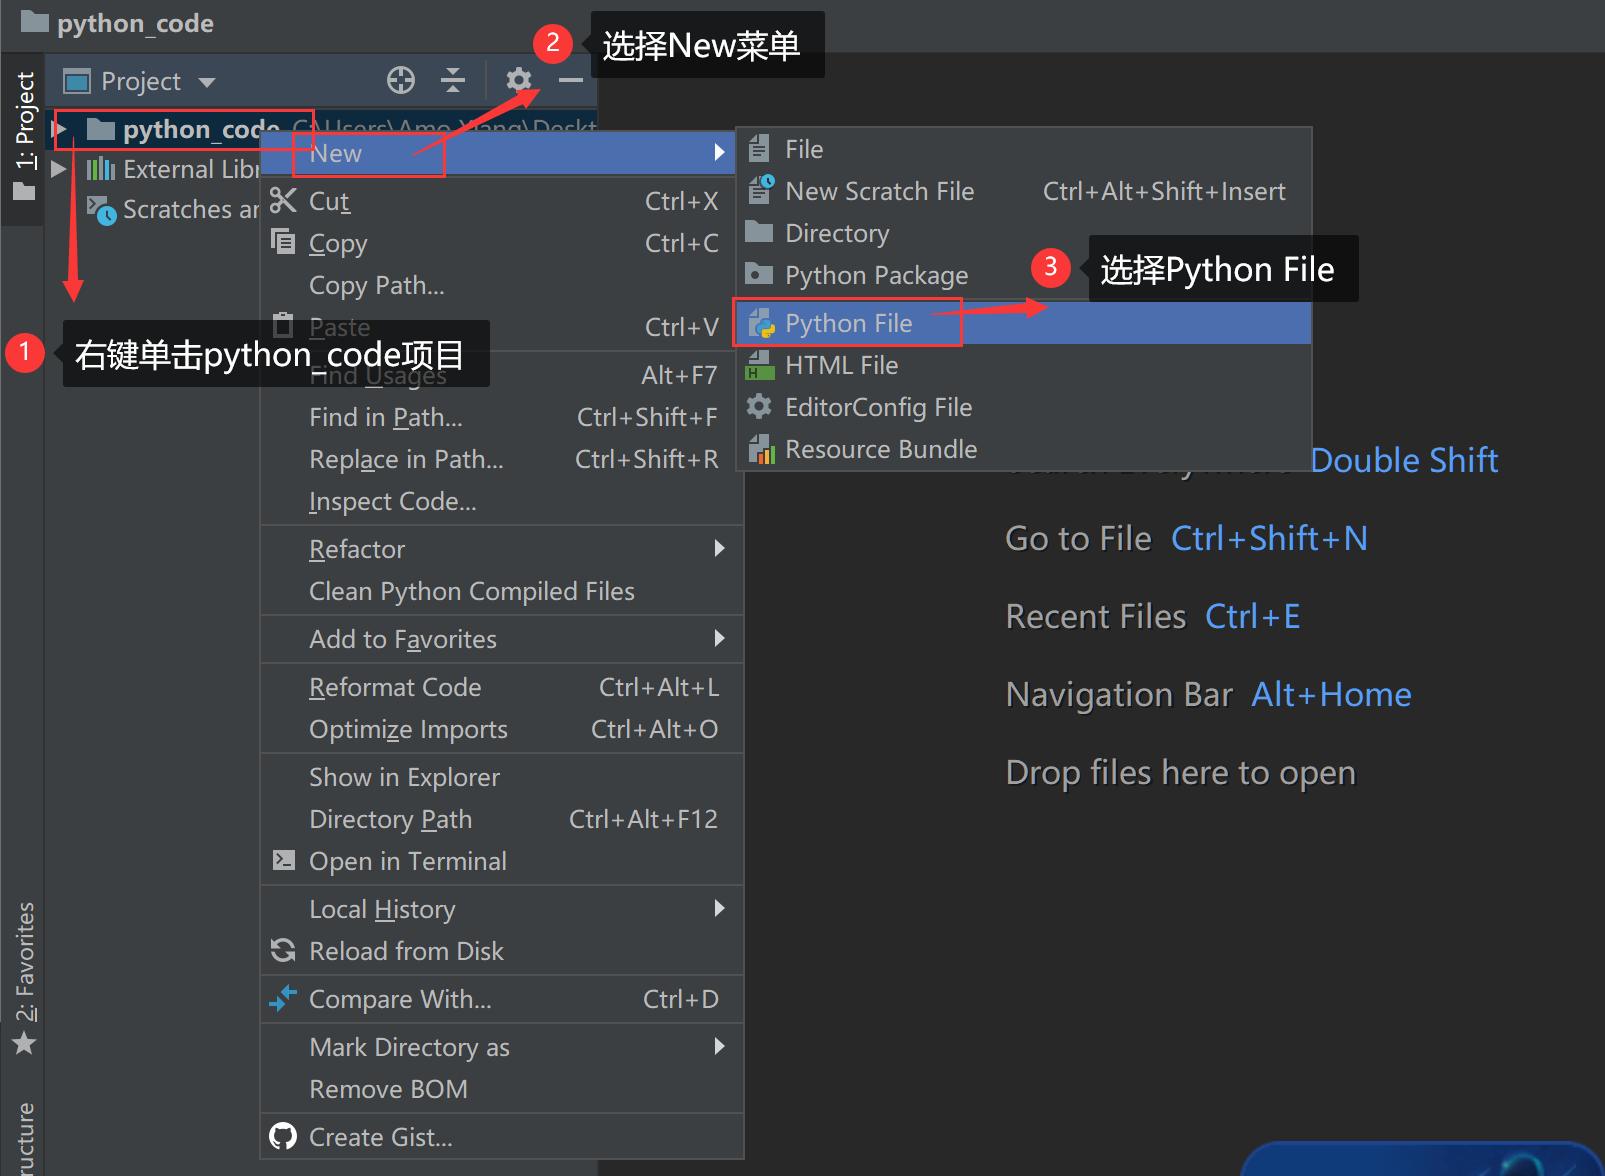Open the Mark Directory as submenu arrow

[x=719, y=1046]
